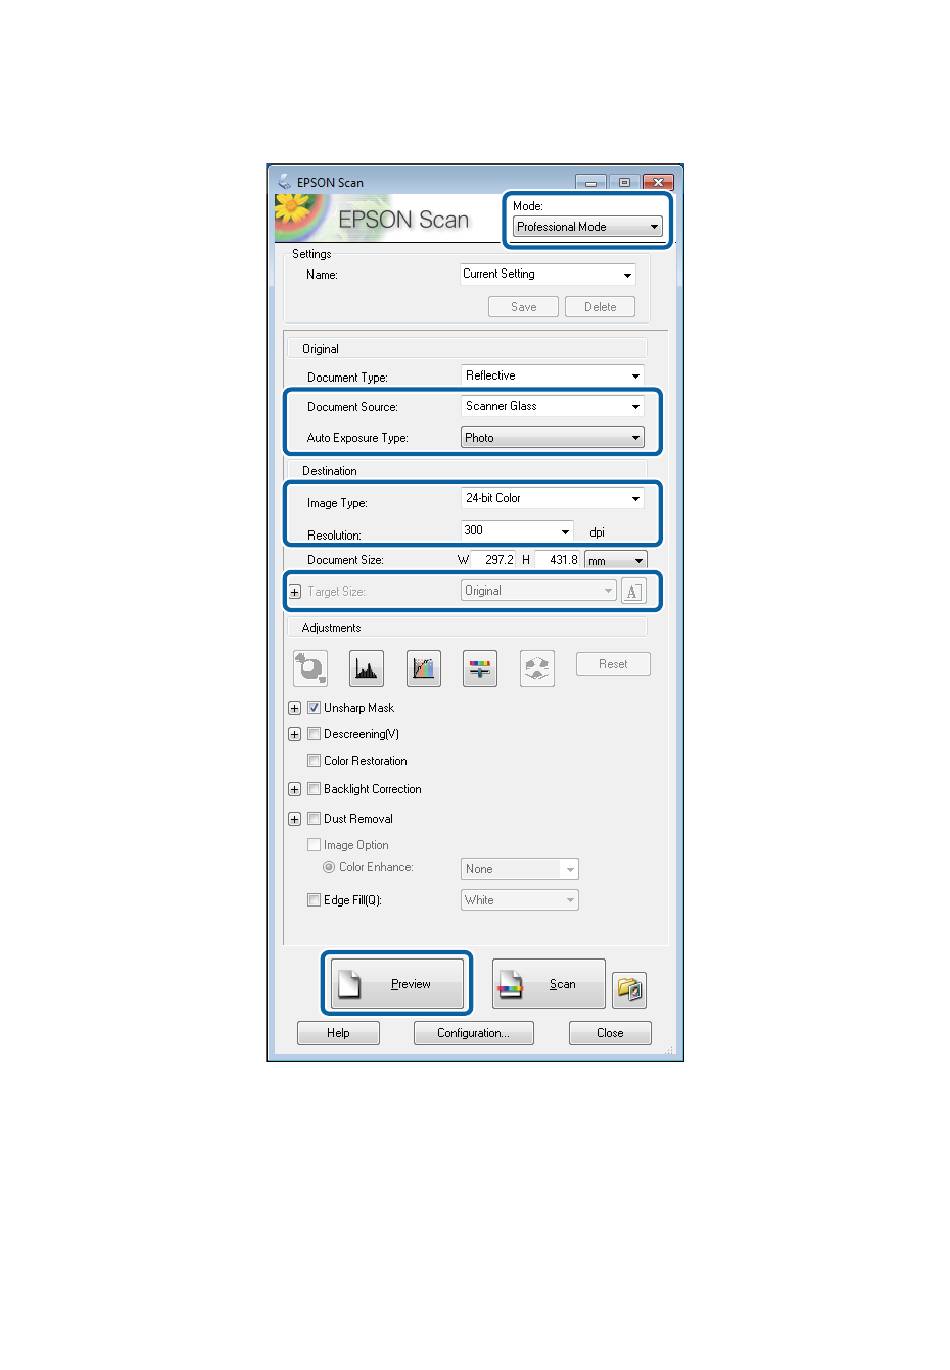Enable the Color Restoration checkbox
This screenshot has width=950, height=1370.
point(314,761)
